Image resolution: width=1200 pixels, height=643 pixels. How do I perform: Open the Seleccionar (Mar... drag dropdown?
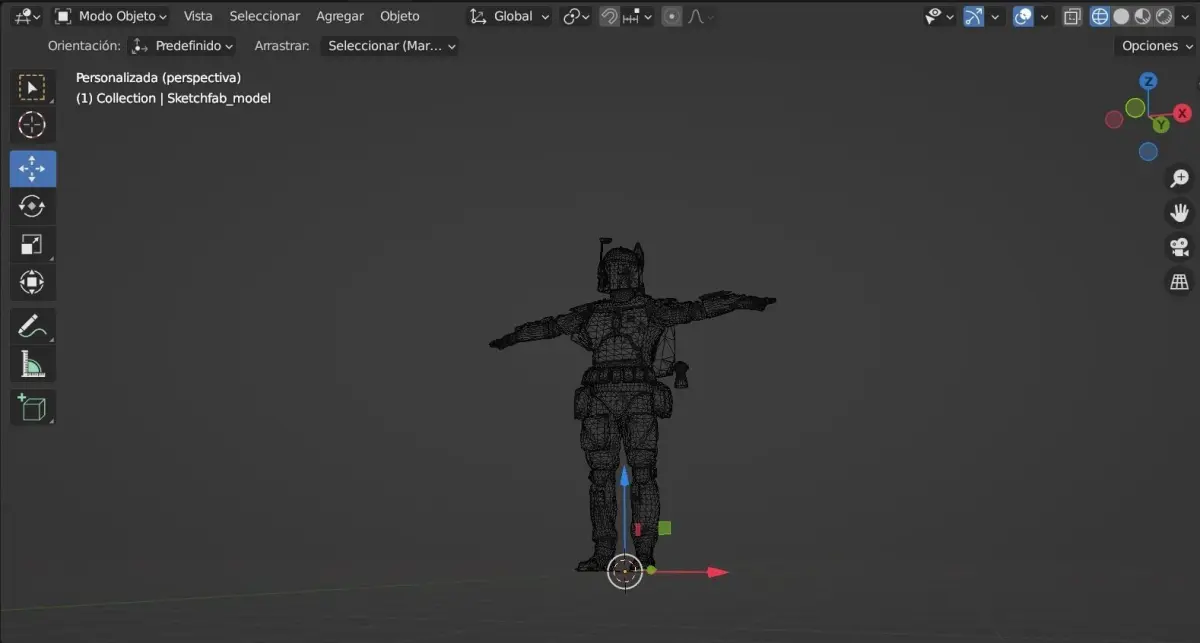(x=390, y=46)
